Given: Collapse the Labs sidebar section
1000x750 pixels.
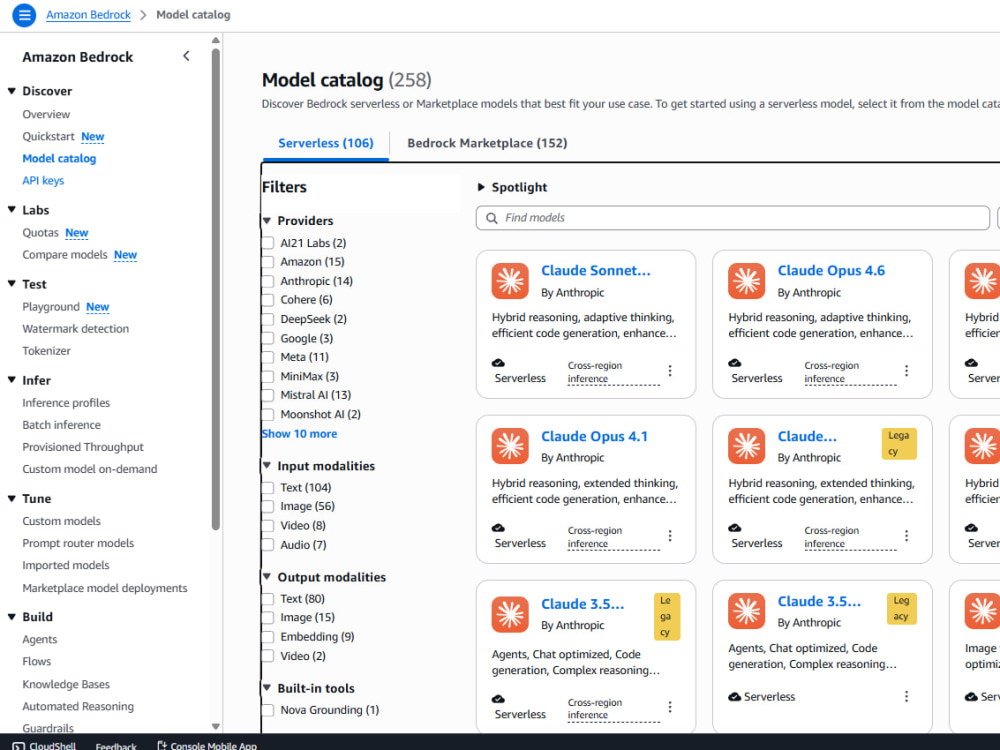Looking at the screenshot, I should tap(11, 210).
